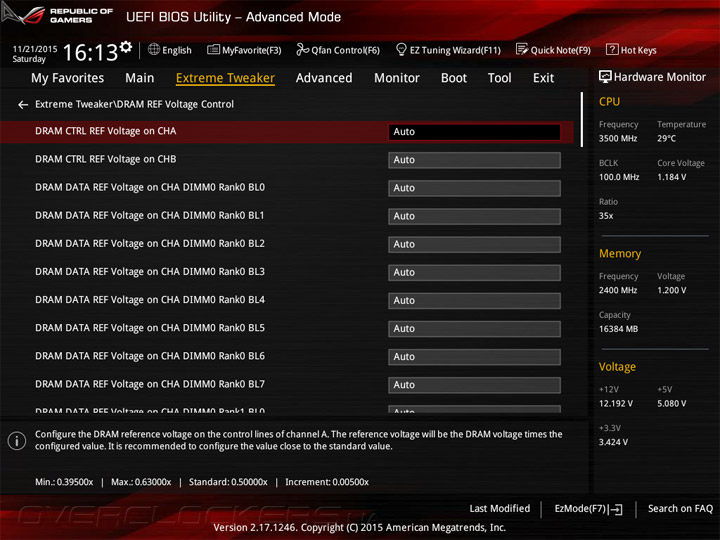Viewport: 720px width, 540px height.
Task: Click Memory voltage 1.200 V
Action: click(671, 290)
